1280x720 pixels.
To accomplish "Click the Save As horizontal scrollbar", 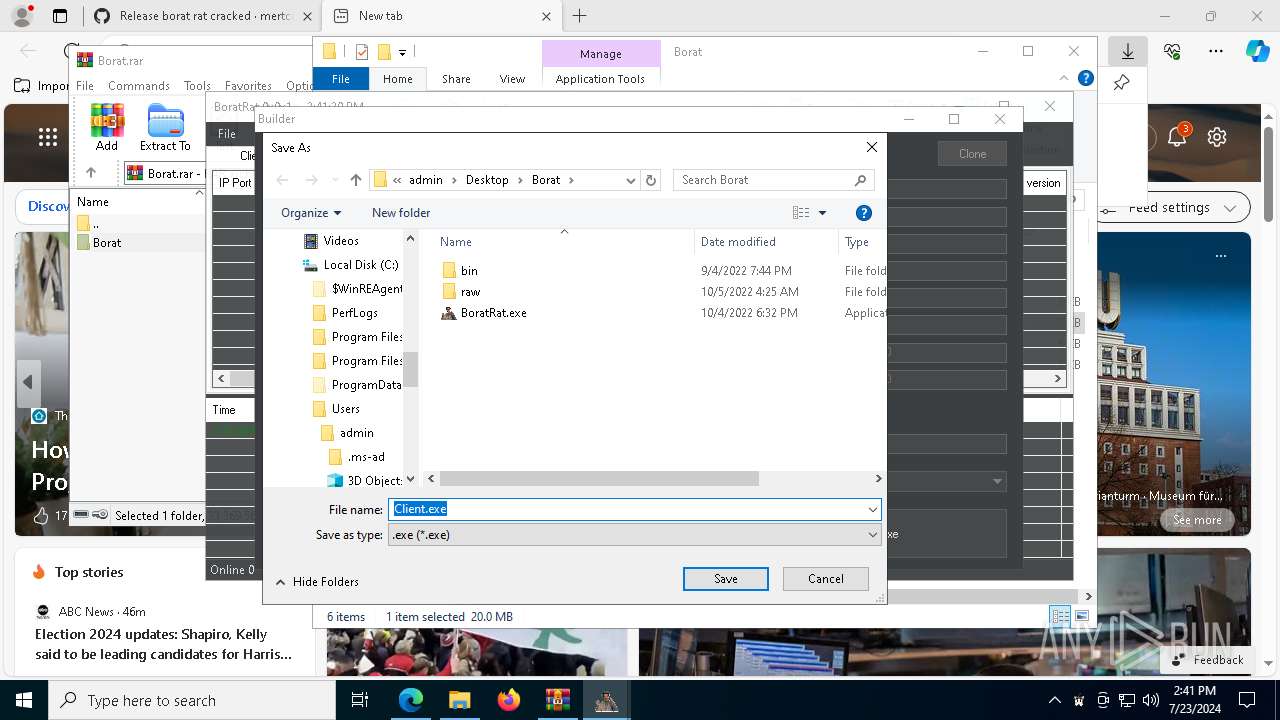I will [600, 479].
